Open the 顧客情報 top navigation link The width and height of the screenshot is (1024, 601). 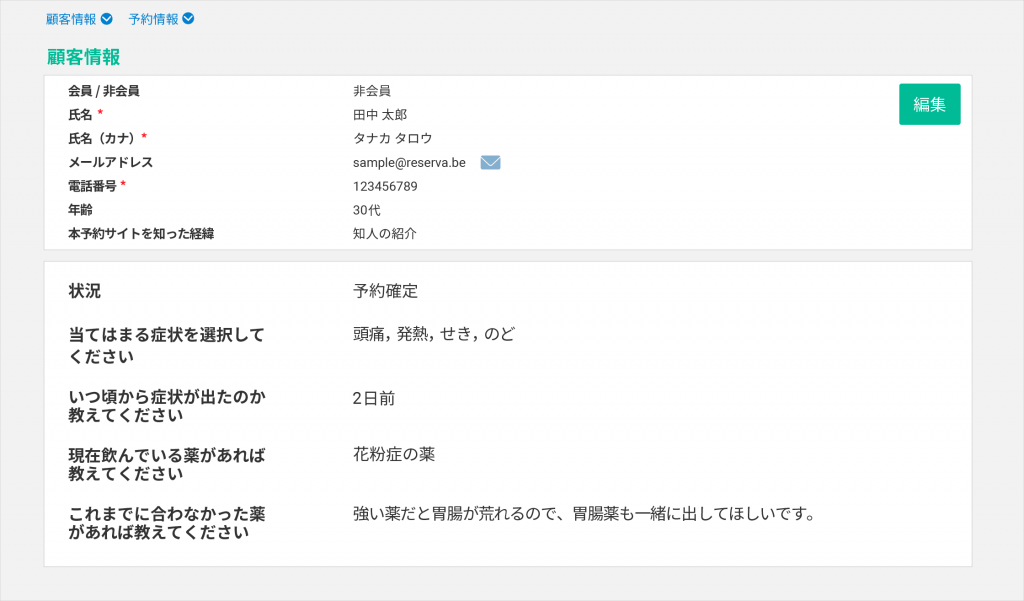pos(71,19)
